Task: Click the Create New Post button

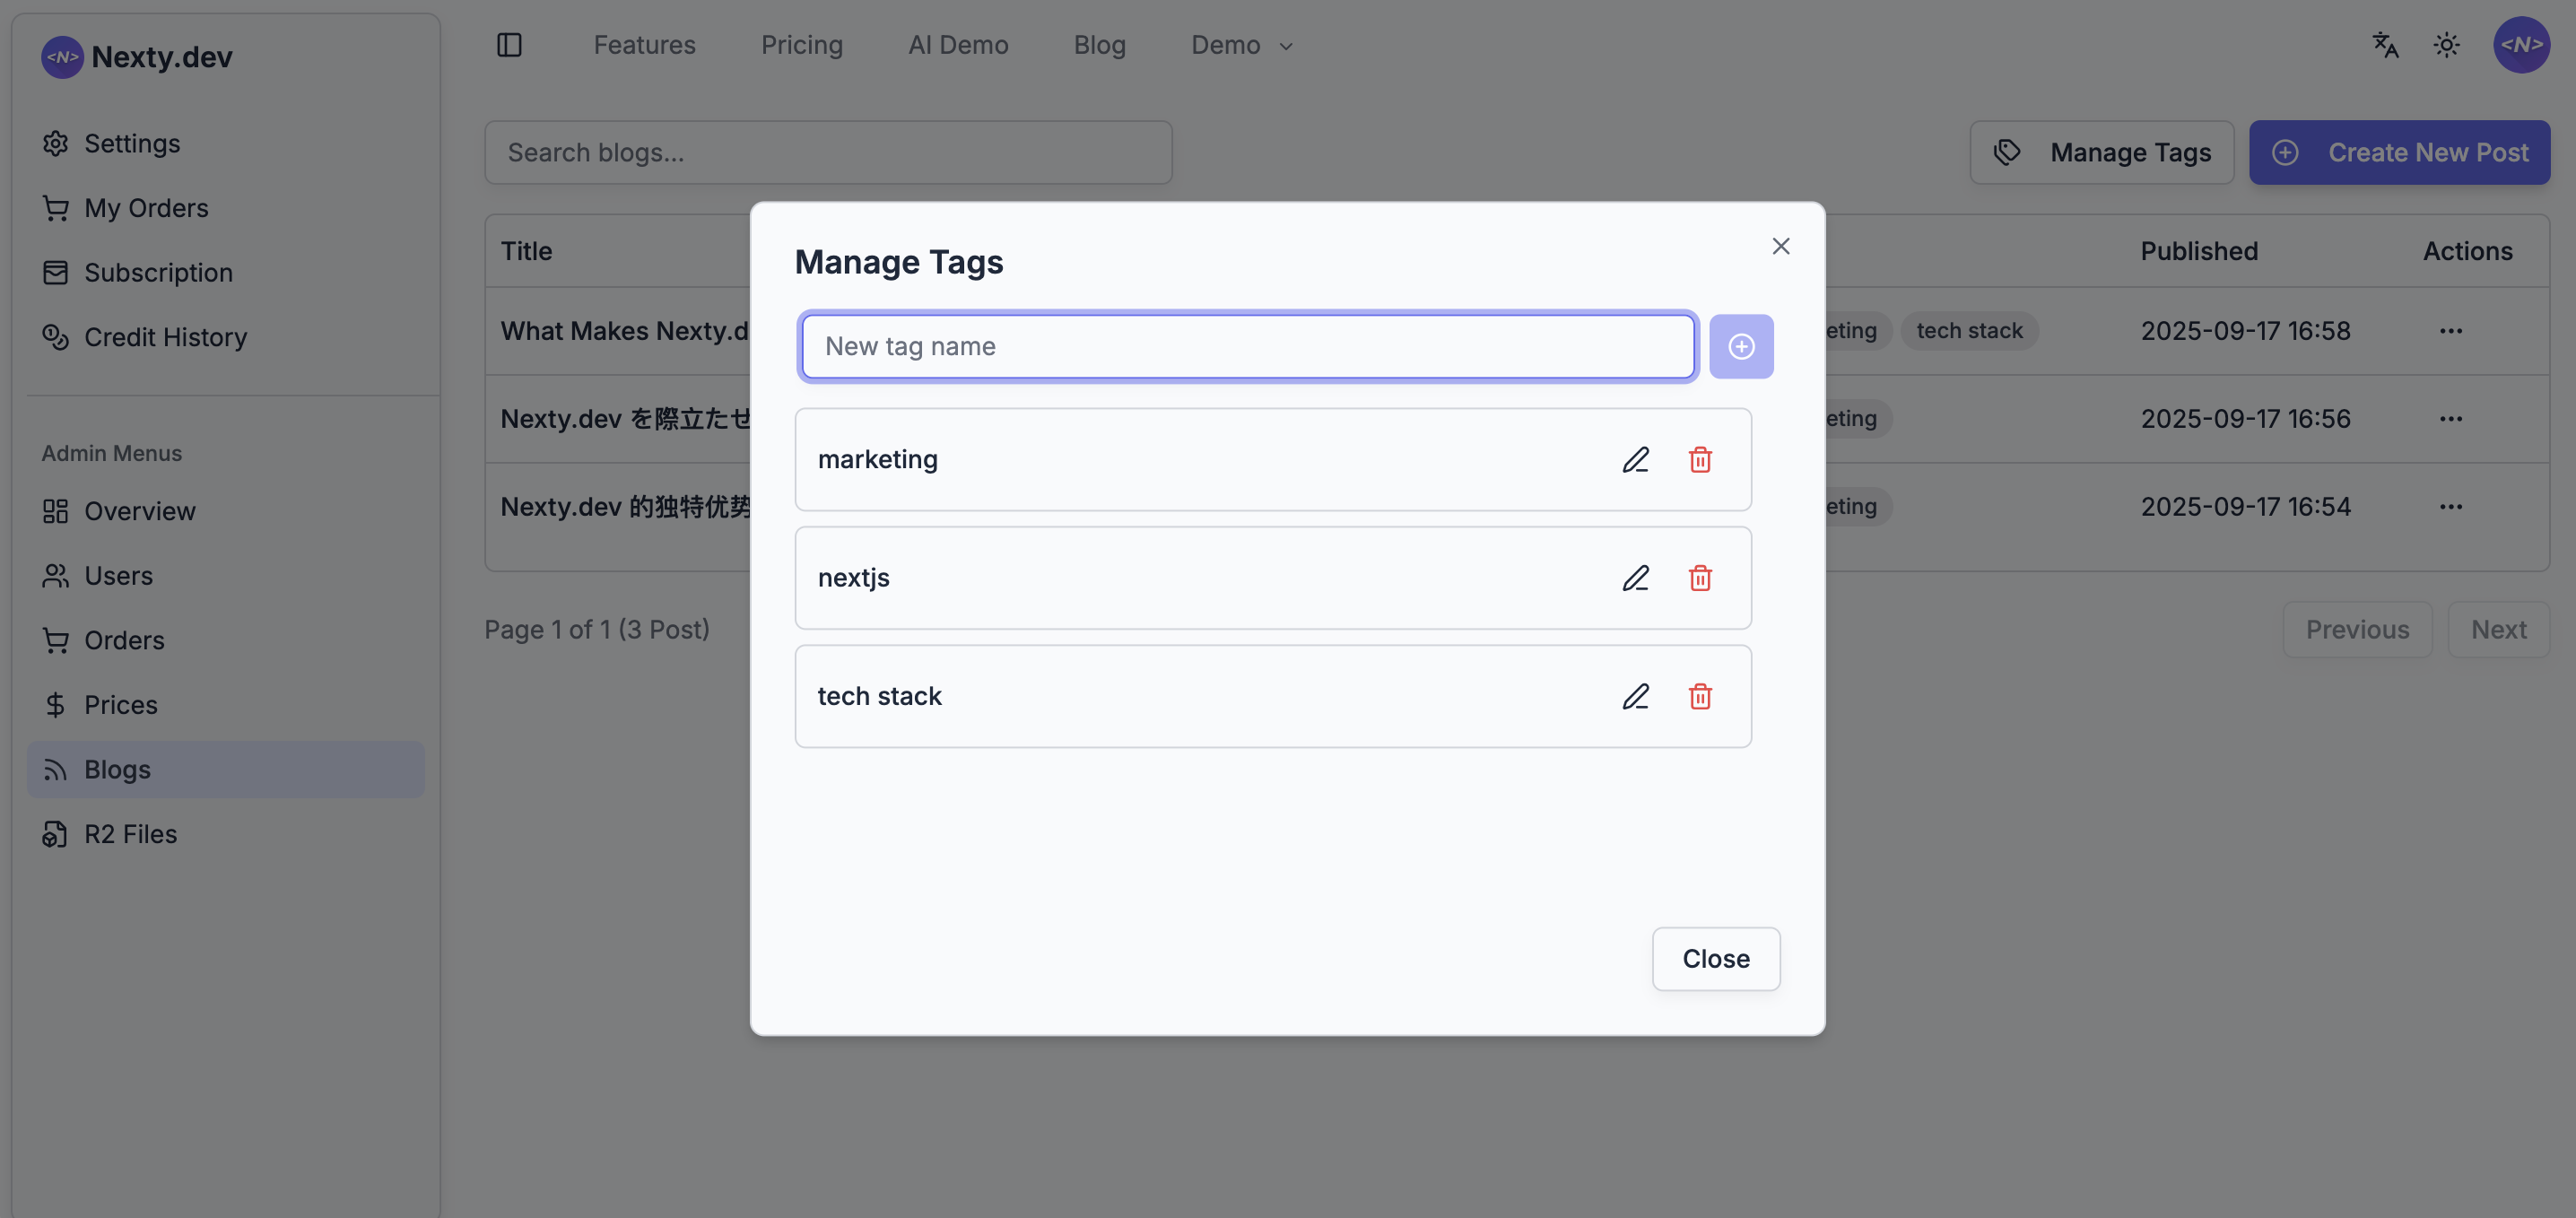Action: coord(2399,152)
